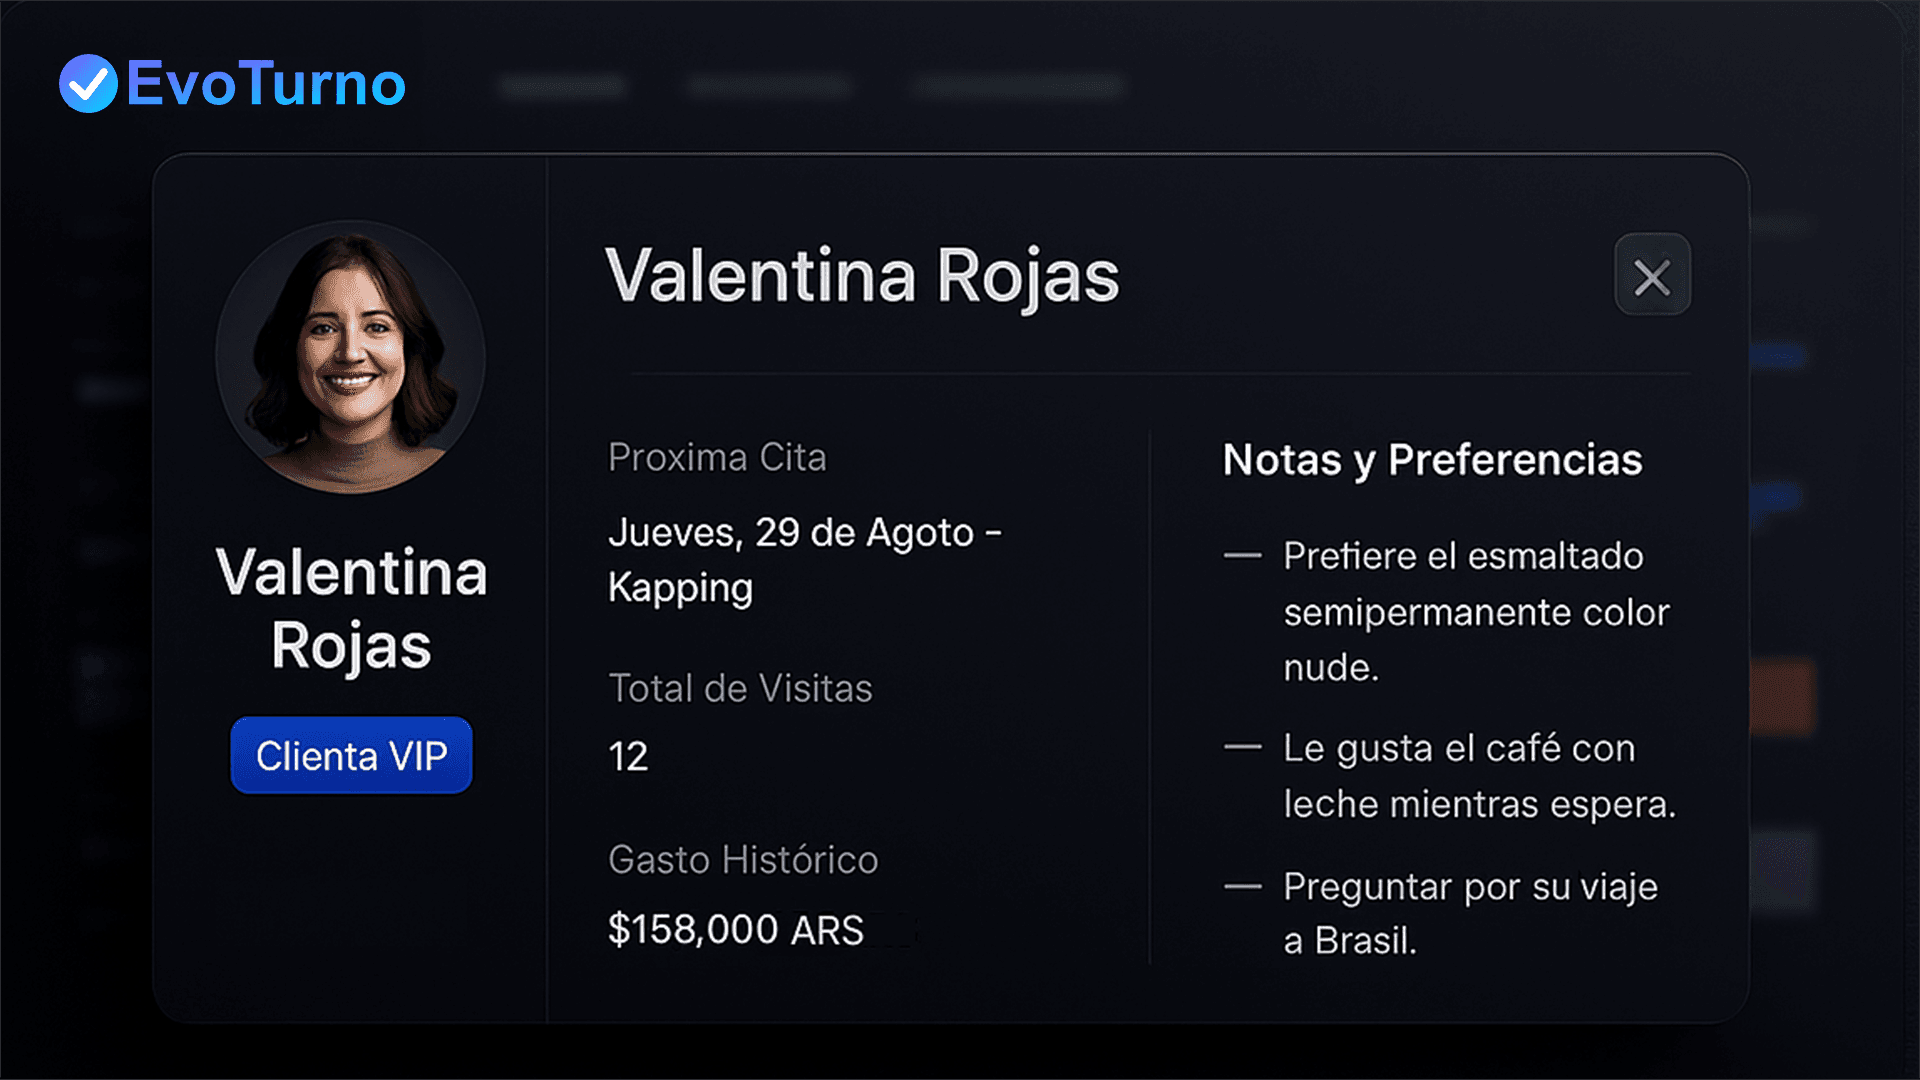Click the rightmost blurred header navigation item
The image size is (1920, 1080).
point(1019,87)
